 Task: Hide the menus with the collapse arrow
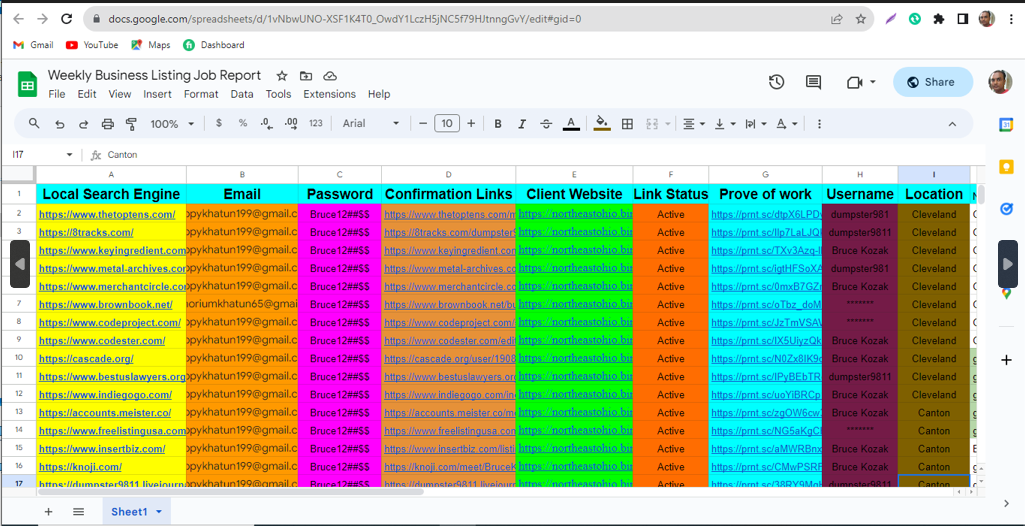coord(952,123)
